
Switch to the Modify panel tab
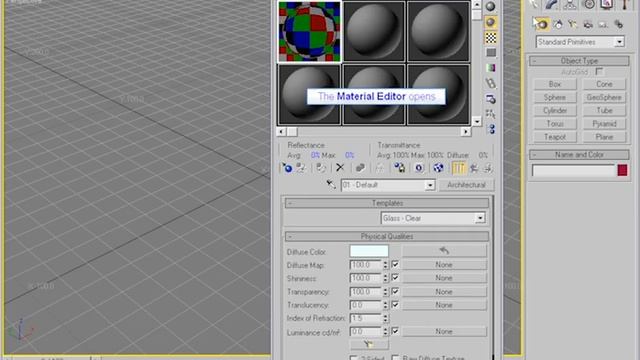point(552,4)
